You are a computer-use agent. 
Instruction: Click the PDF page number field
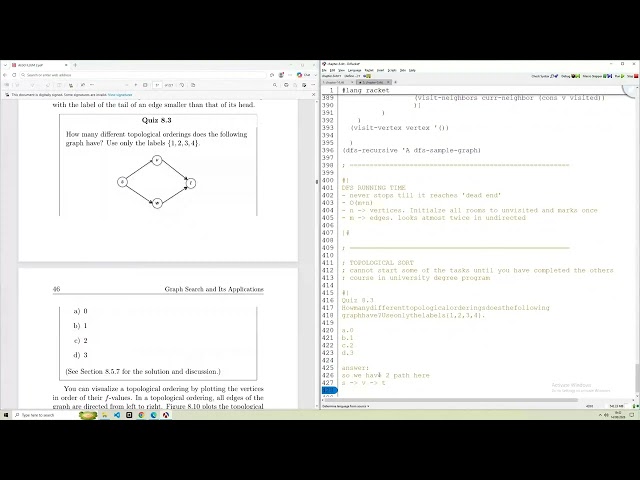pos(157,85)
